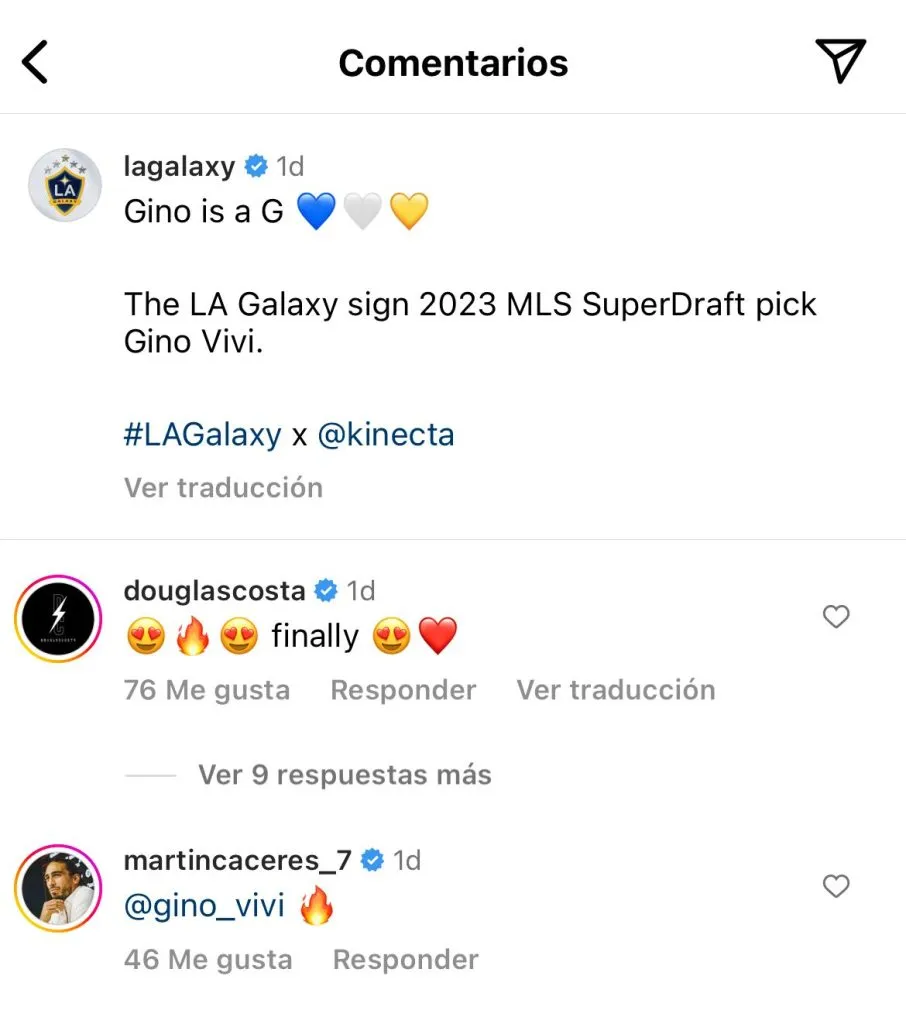
Task: Reply to douglascosta's comment
Action: 403,690
